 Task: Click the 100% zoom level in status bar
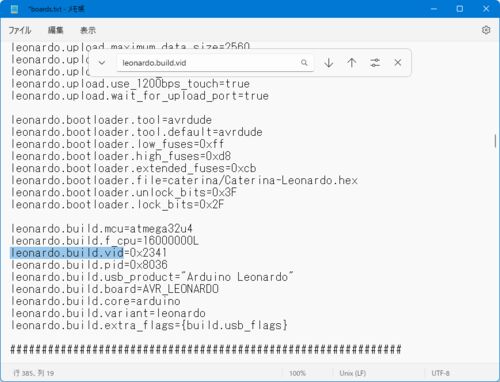coord(297,373)
